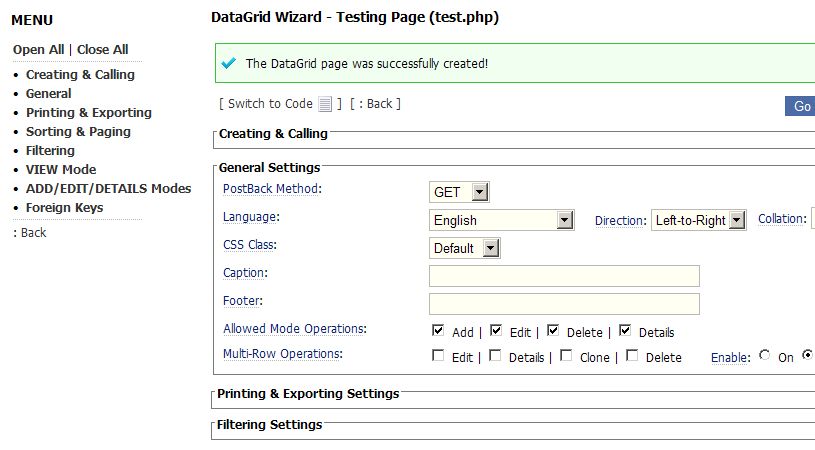Screen dimensions: 815x450
Task: Click the Go button
Action: (800, 106)
